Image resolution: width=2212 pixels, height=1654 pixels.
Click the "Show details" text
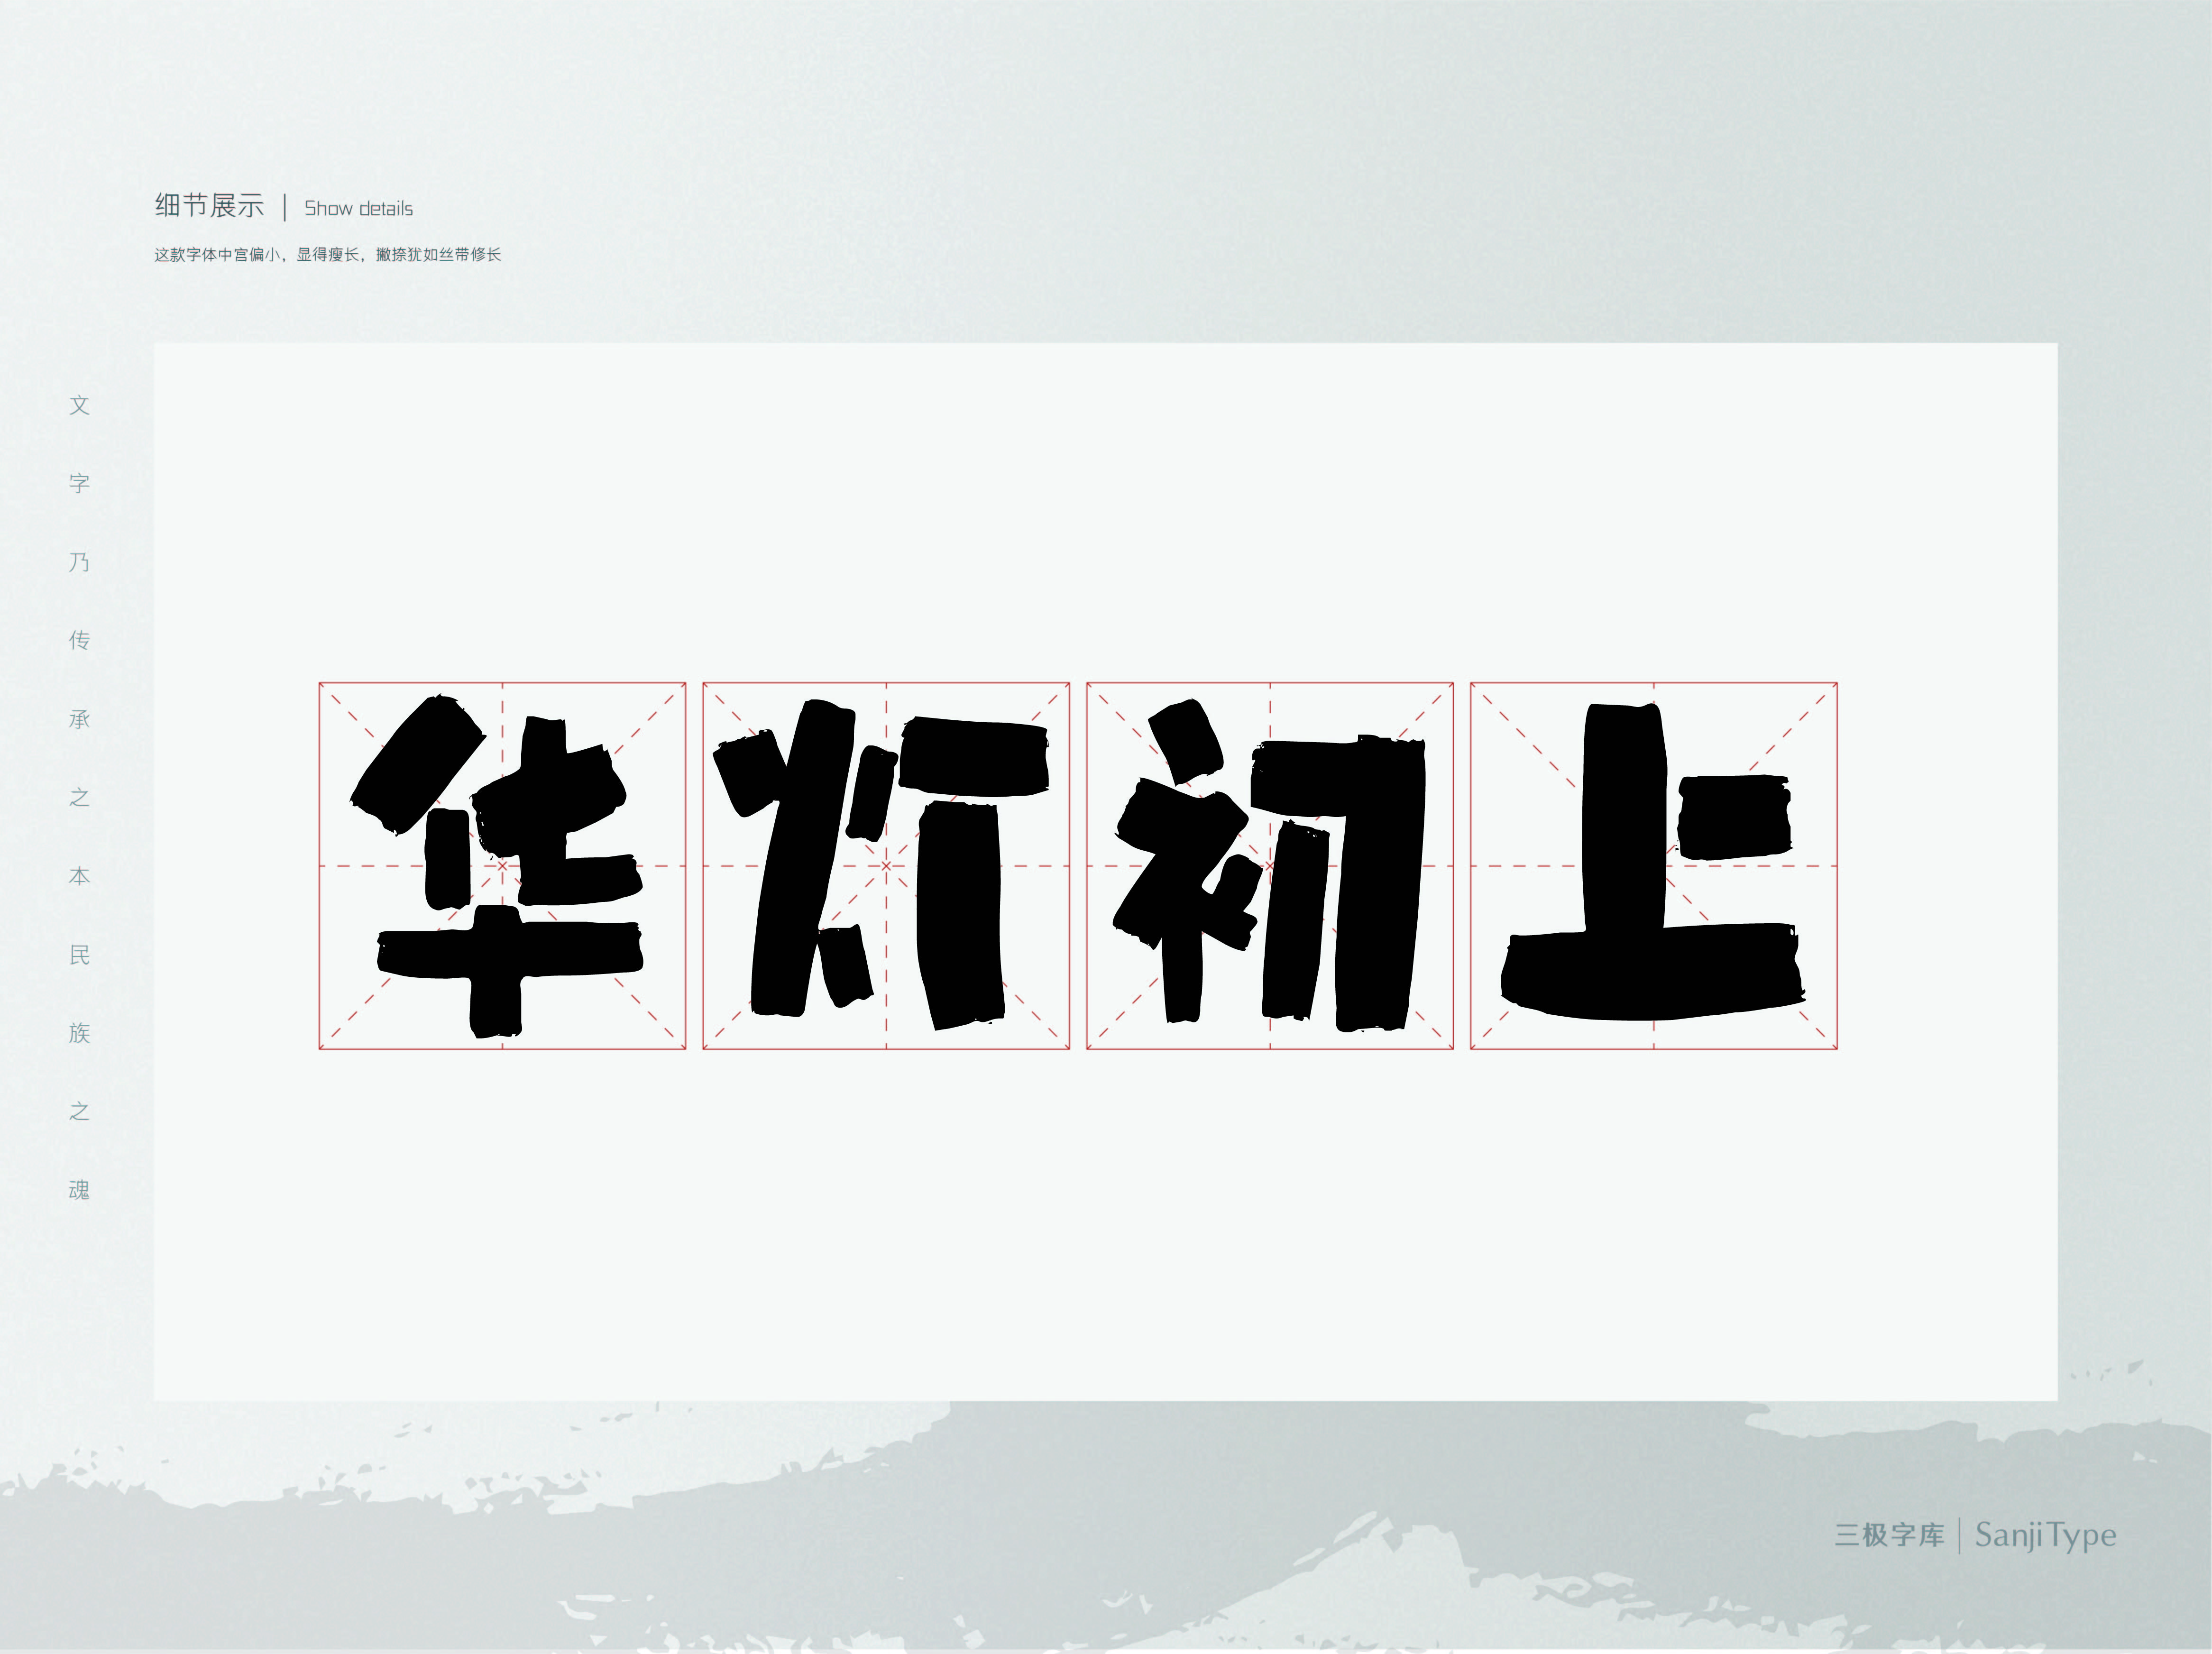358,208
